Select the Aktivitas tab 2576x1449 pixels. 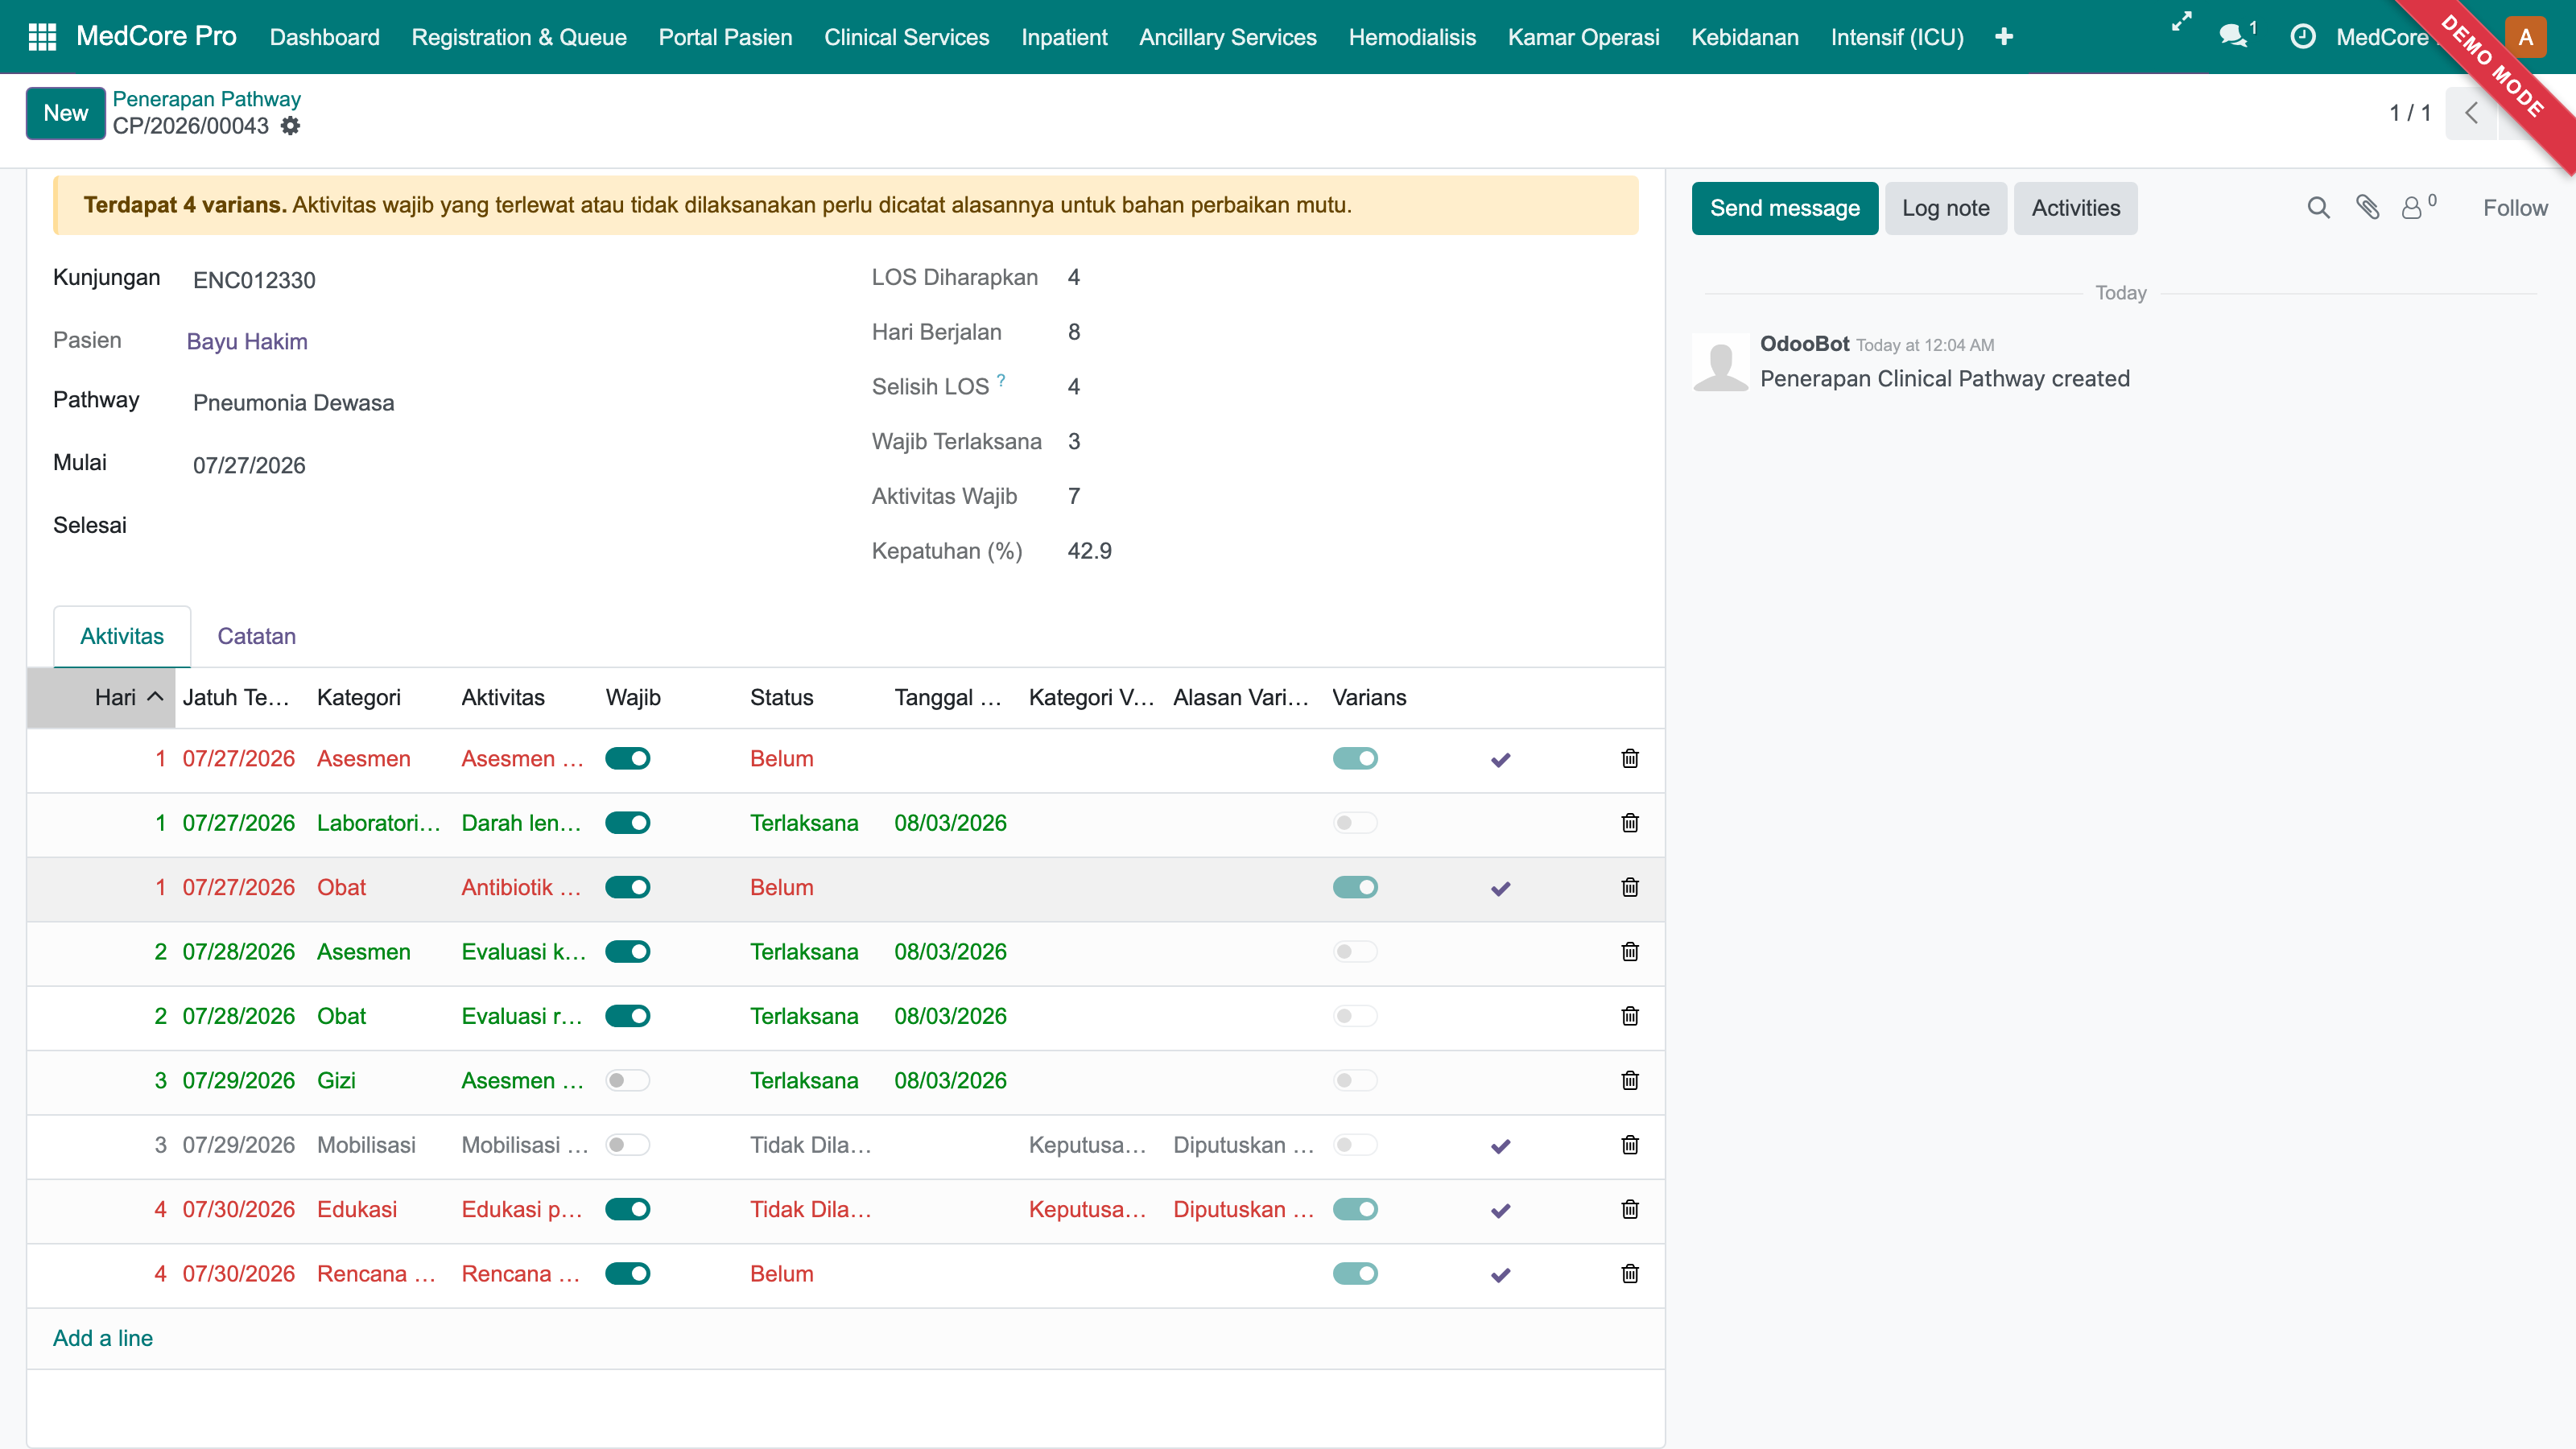(x=122, y=636)
